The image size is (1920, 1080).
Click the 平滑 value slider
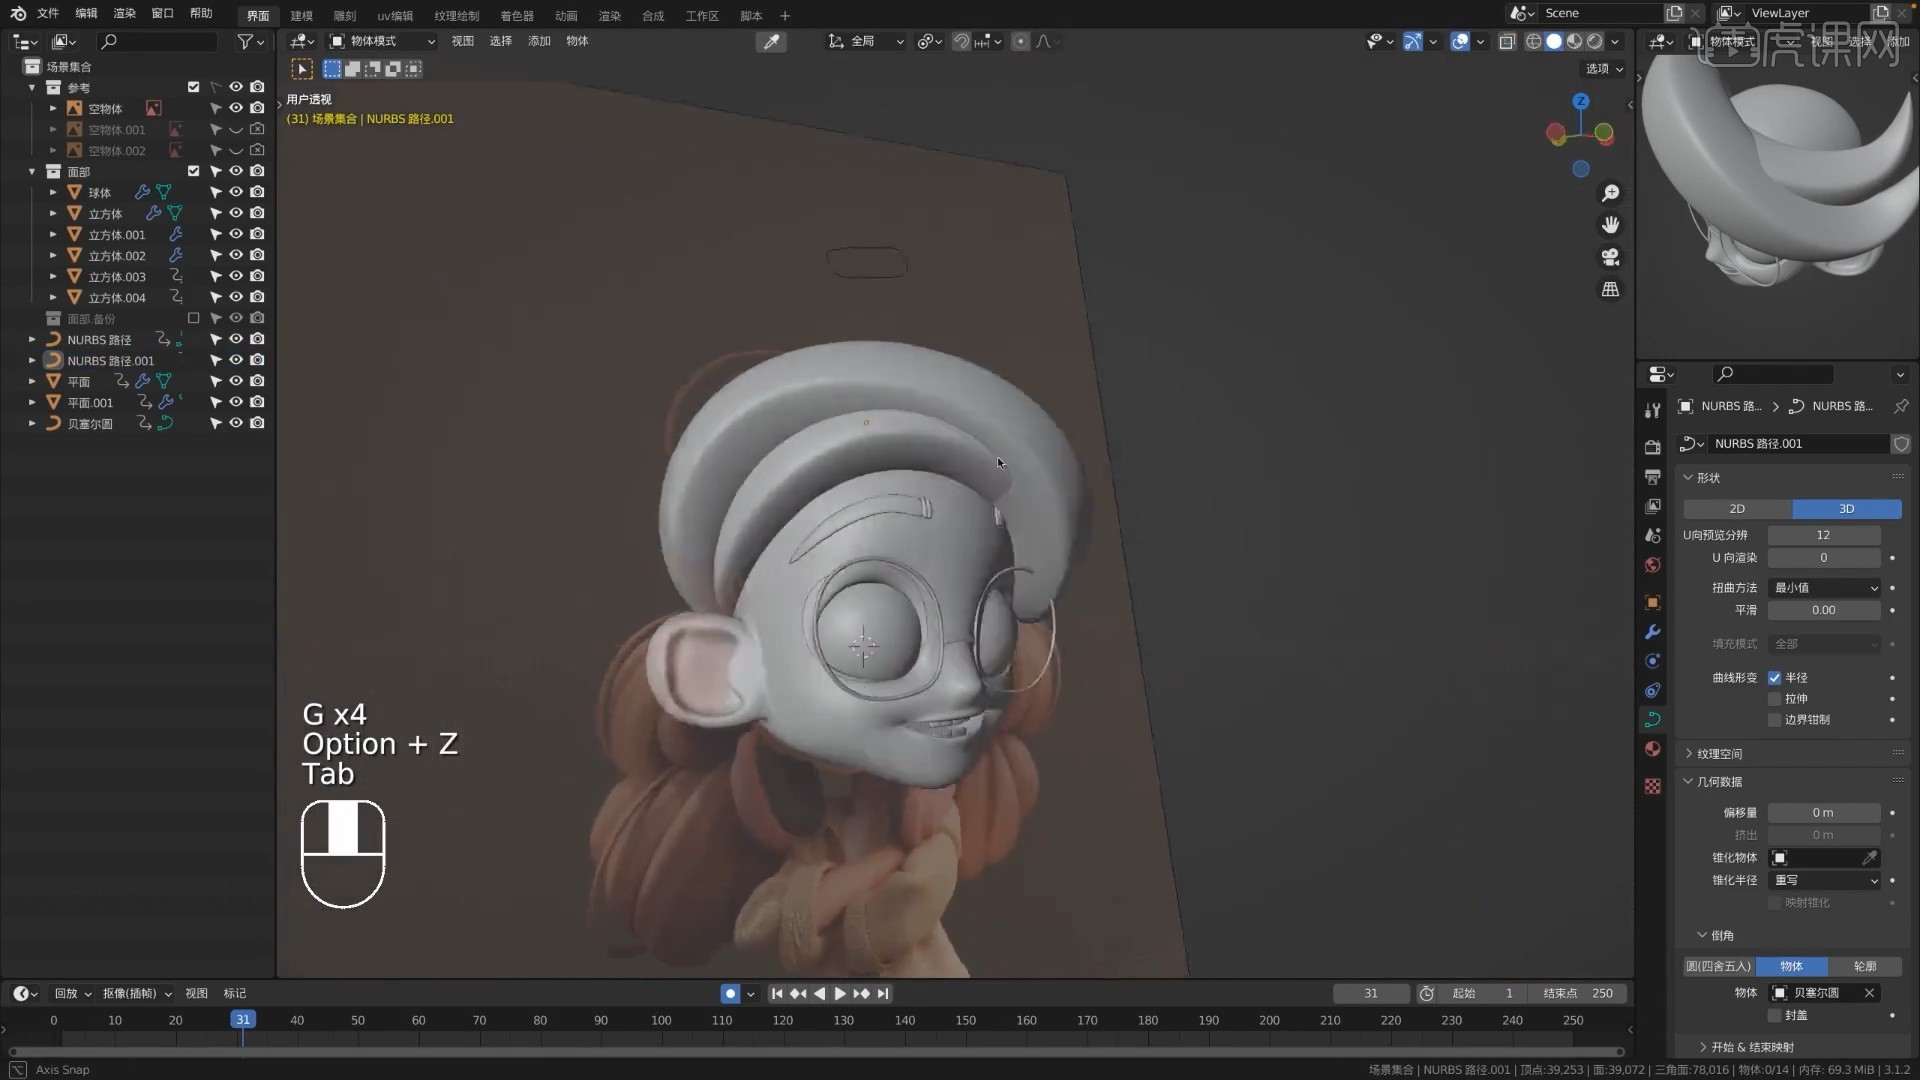tap(1825, 610)
